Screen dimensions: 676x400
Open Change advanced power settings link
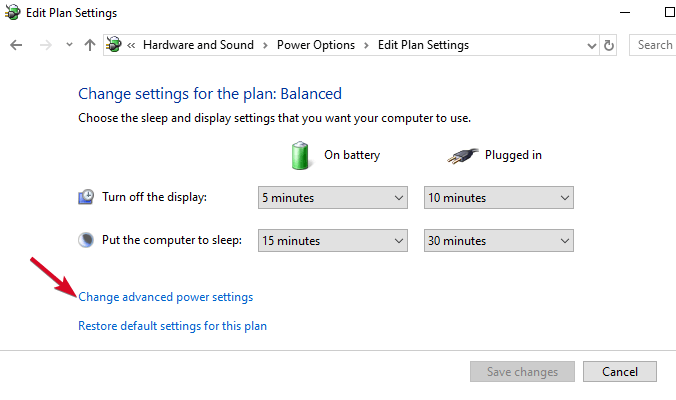(x=165, y=297)
